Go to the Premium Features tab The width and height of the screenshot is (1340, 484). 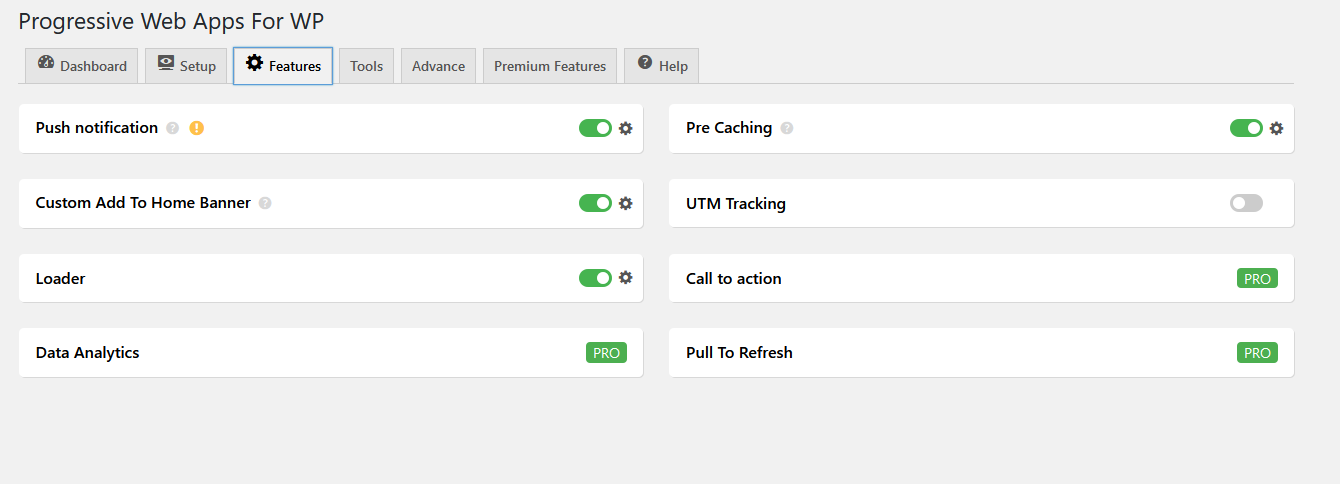(550, 66)
